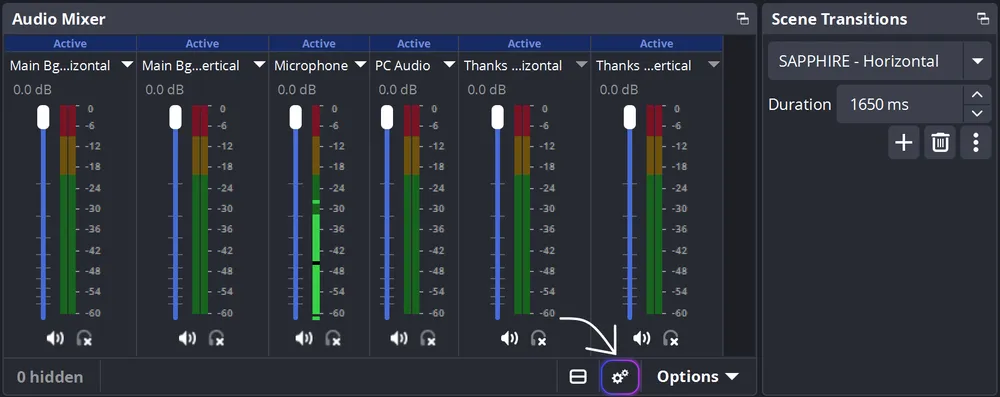Viewport: 1000px width, 397px height.
Task: Click the Scene Transitions panel title
Action: tap(839, 19)
